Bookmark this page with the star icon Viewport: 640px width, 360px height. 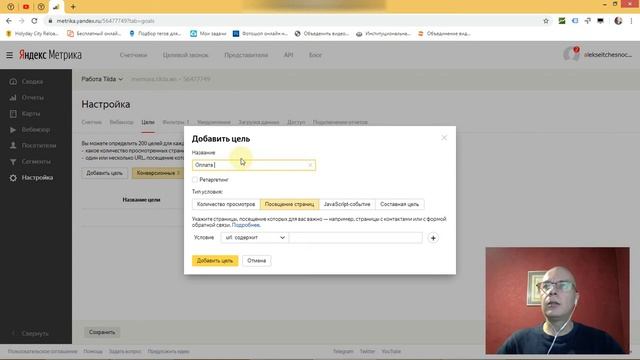(x=546, y=21)
